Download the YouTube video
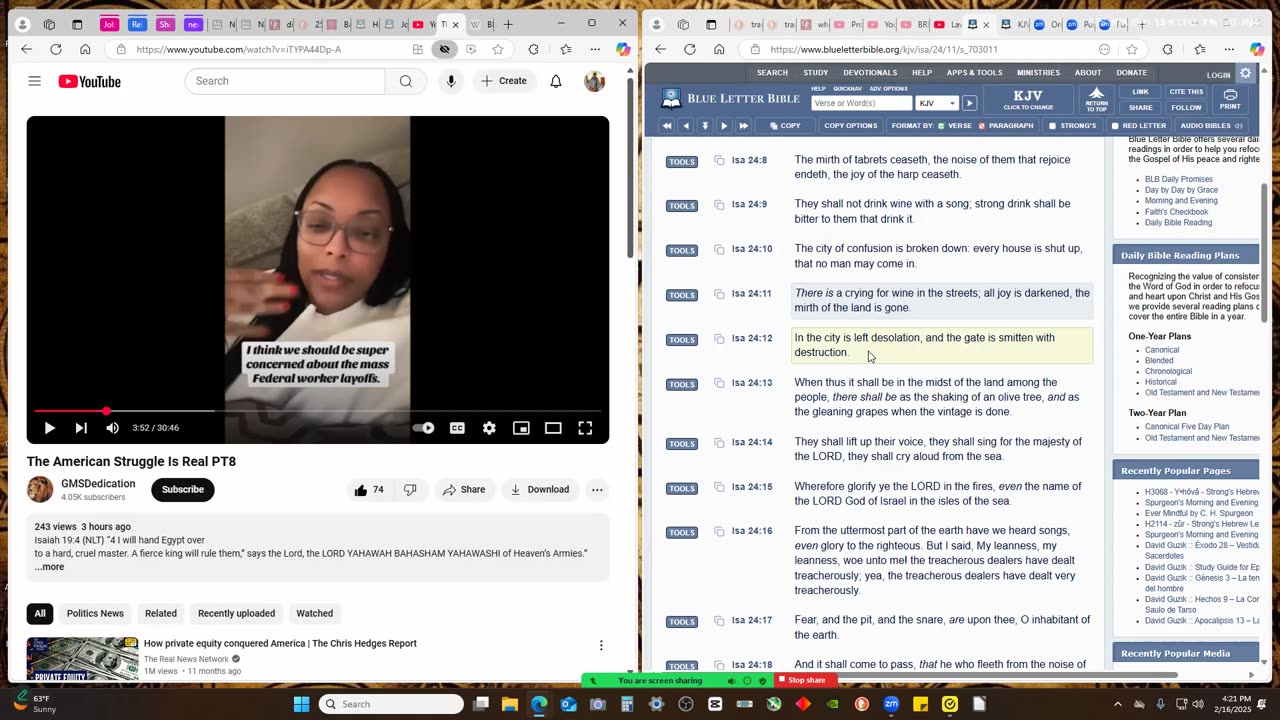1280x720 pixels. pos(539,490)
